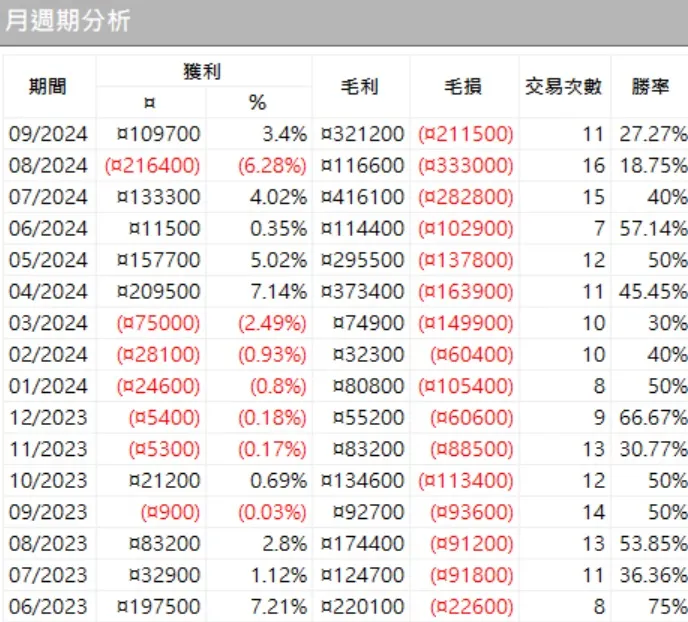Viewport: 688px width, 622px height.
Task: Click gross loss (¤333000)
Action: (466, 165)
